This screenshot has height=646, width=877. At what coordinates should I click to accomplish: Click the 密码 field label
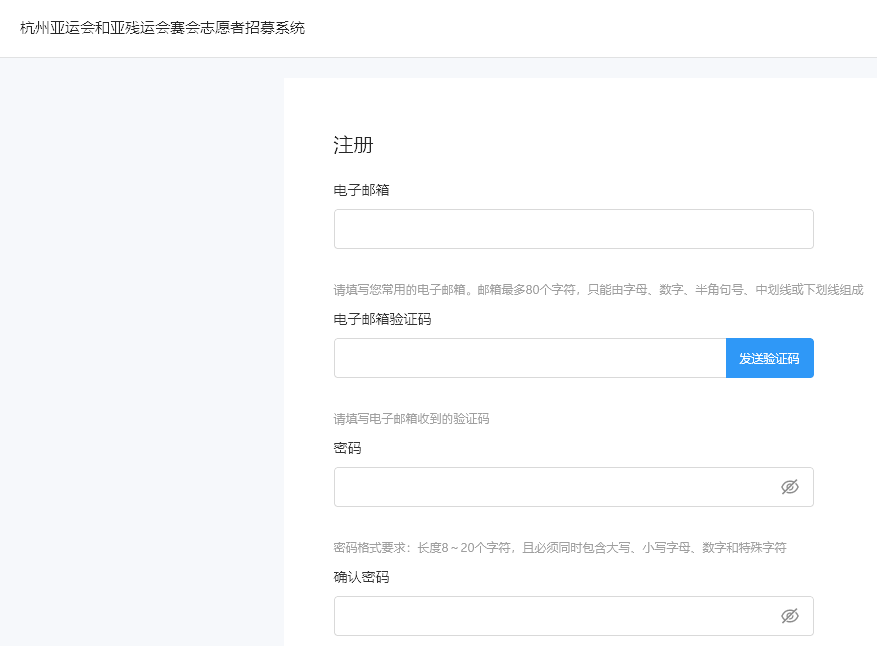coord(347,448)
